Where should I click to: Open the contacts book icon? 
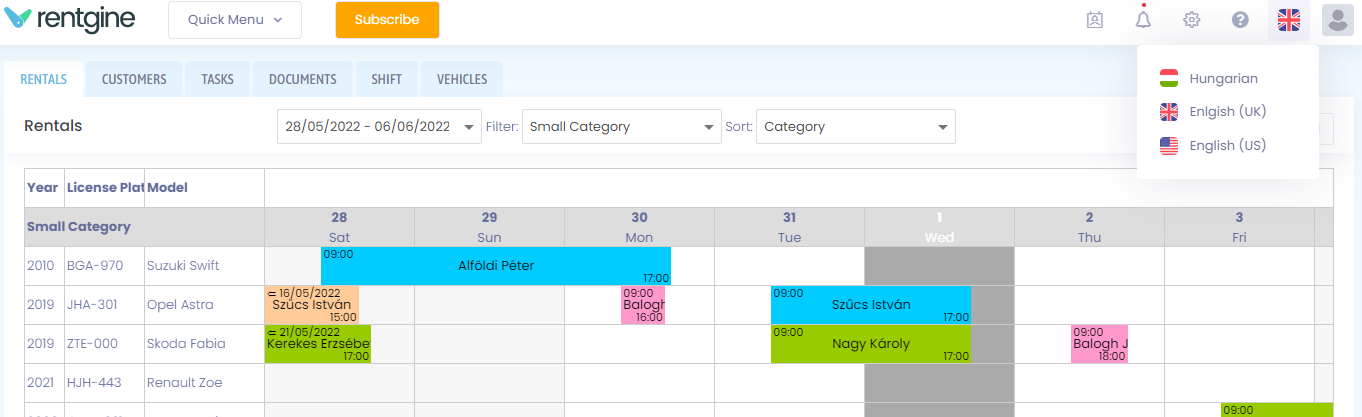[1094, 20]
